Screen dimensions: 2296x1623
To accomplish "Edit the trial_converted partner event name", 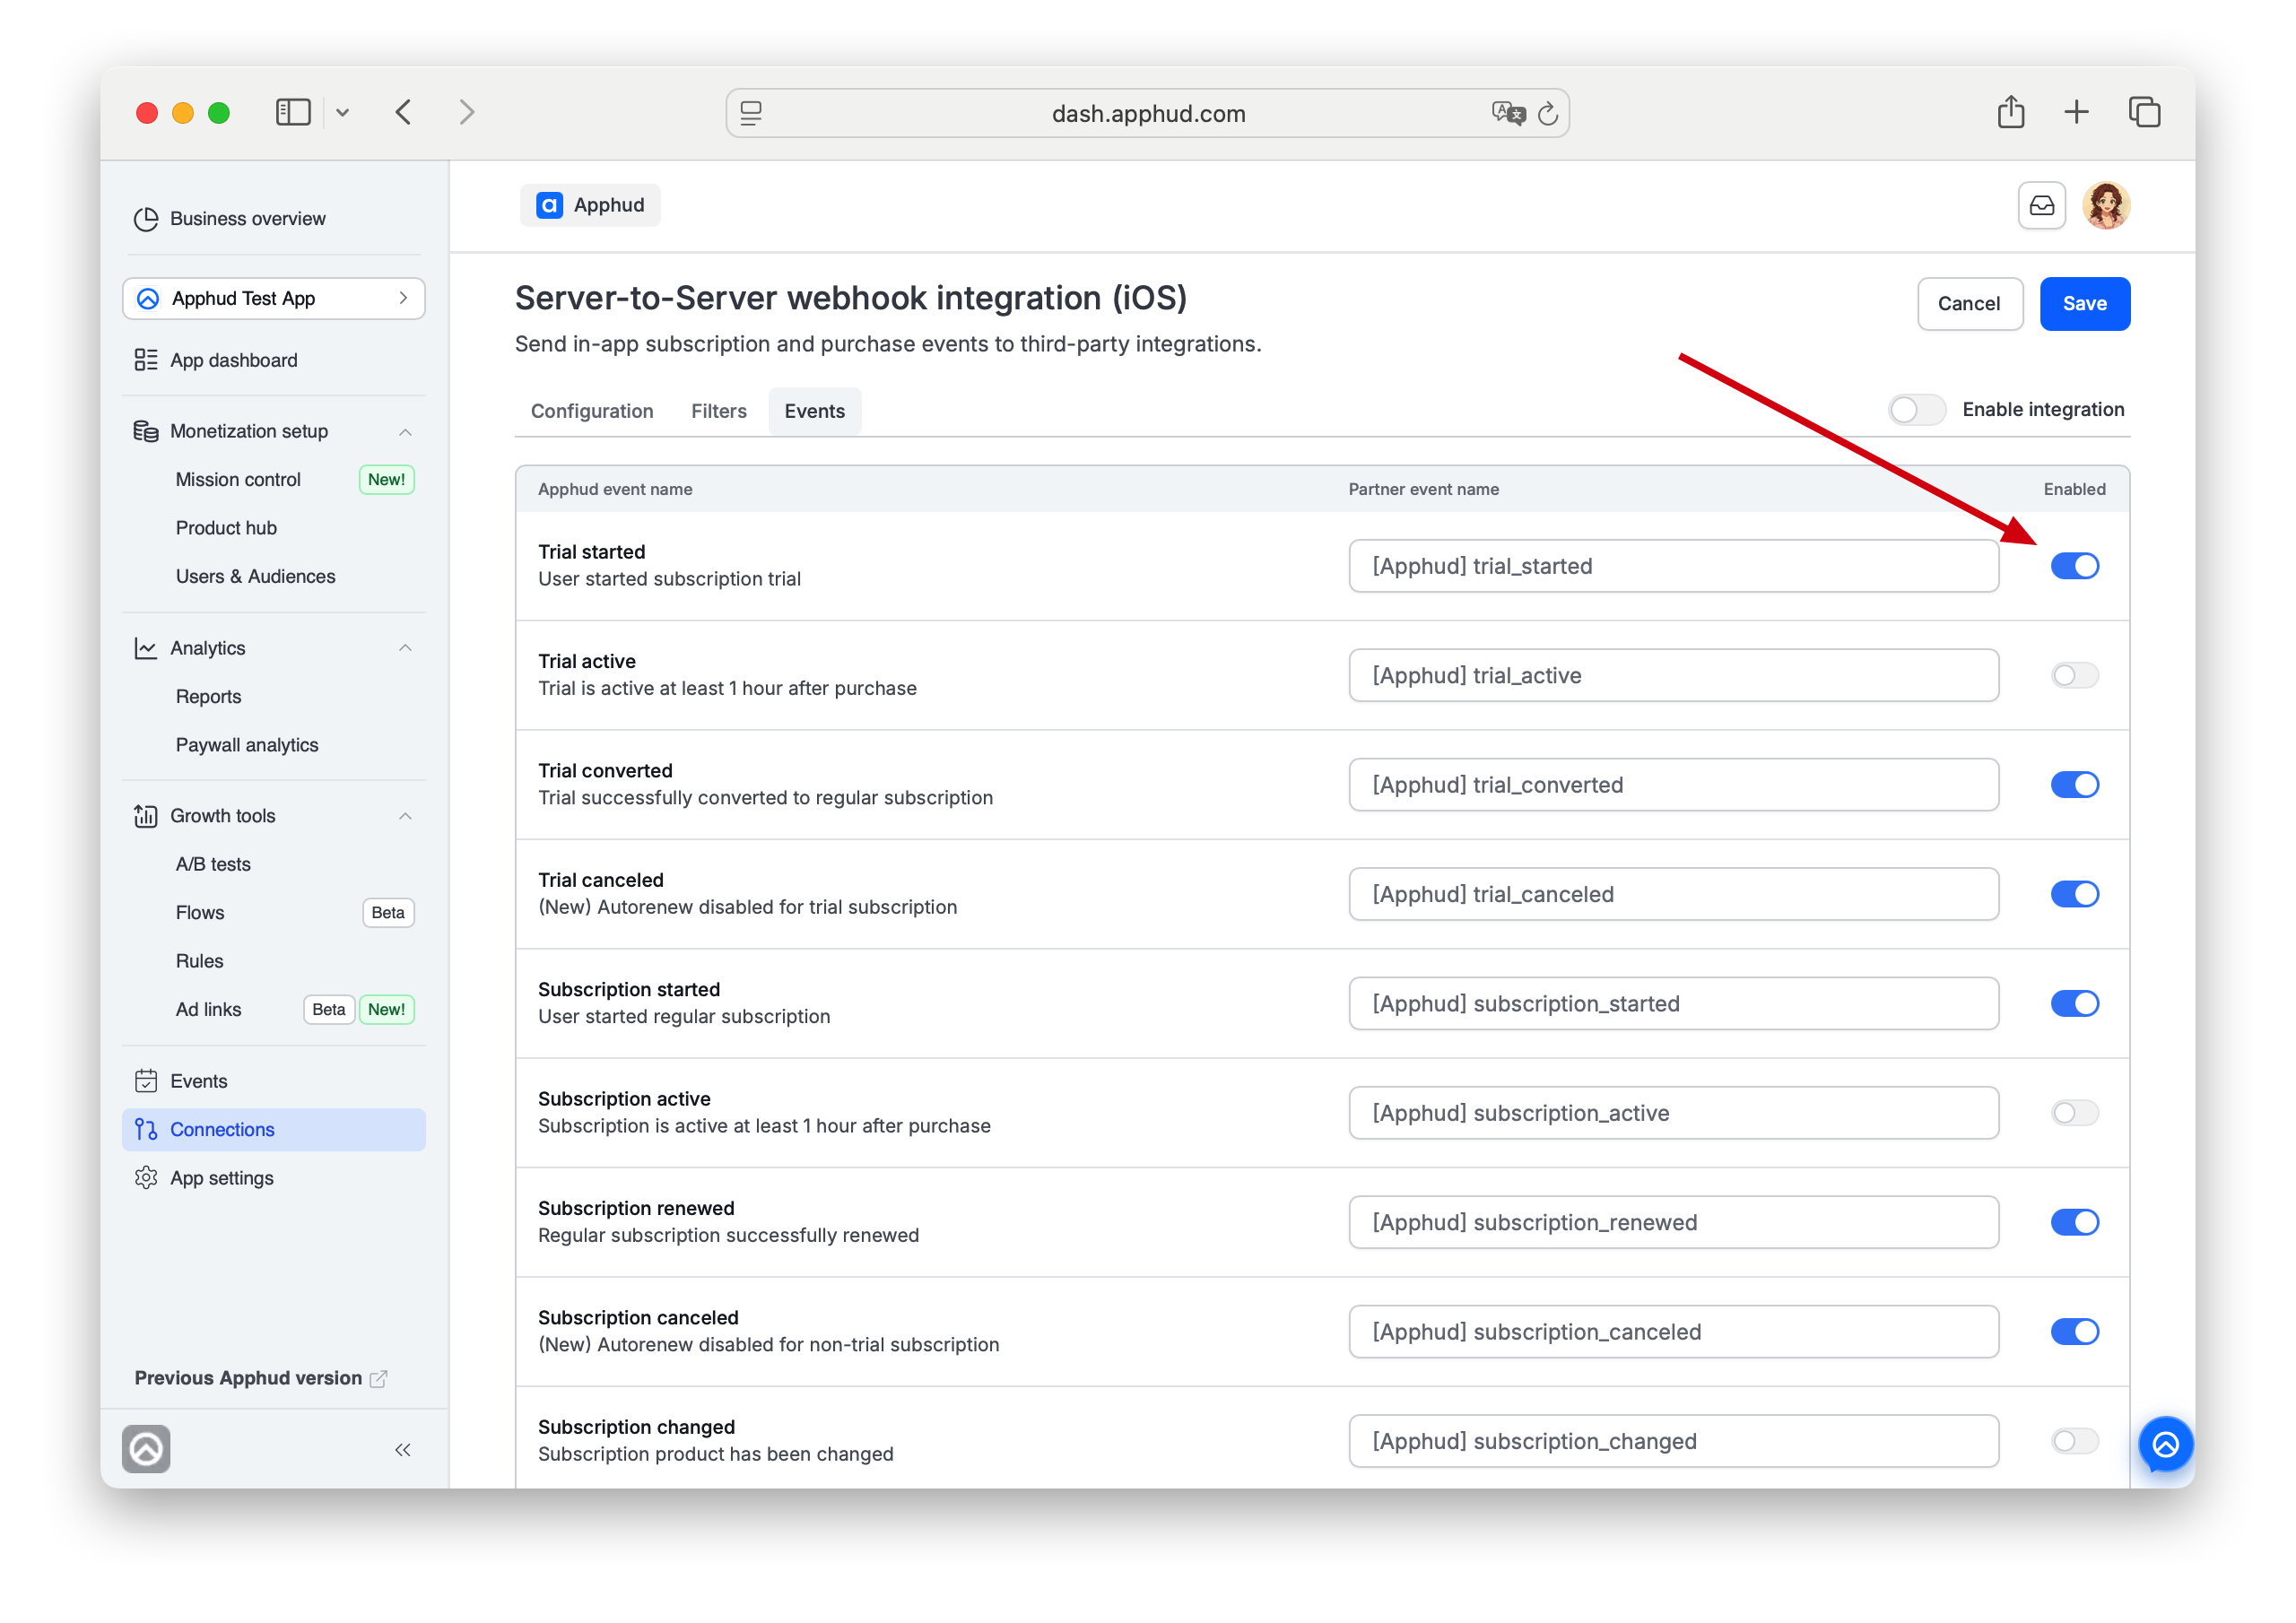I will point(1673,785).
